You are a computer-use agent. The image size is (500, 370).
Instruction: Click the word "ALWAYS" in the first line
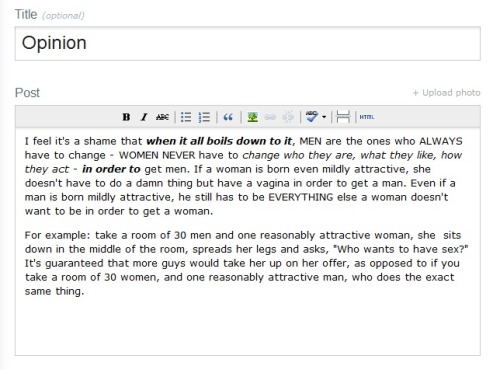tap(441, 141)
